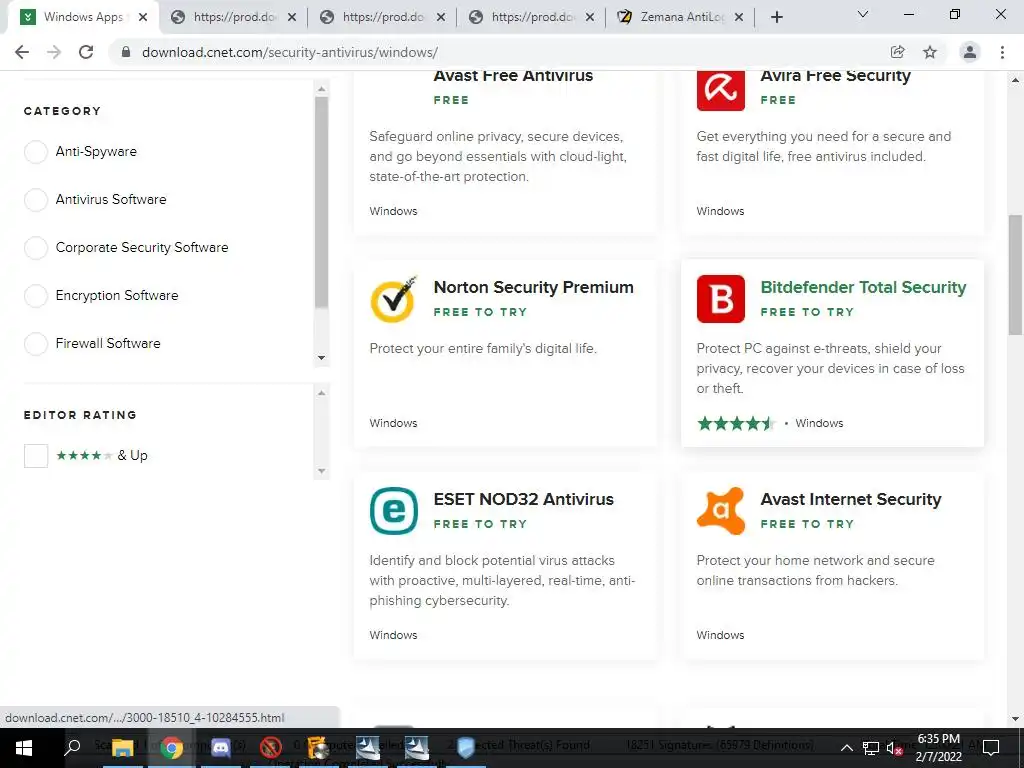The width and height of the screenshot is (1024, 768).
Task: Tick the 4 stars & Up rating checkbox
Action: click(36, 456)
